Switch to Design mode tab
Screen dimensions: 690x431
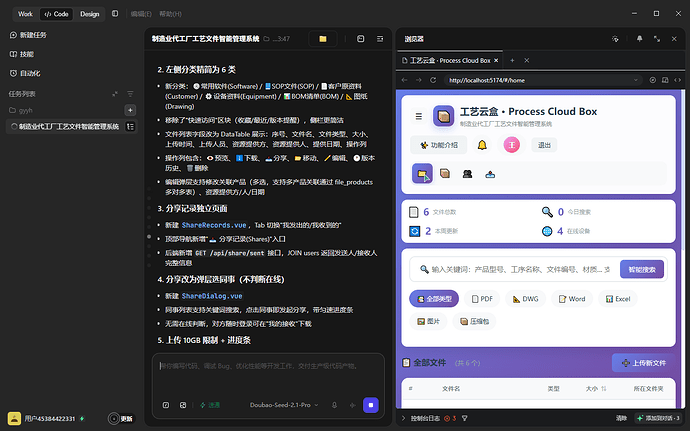tap(89, 14)
